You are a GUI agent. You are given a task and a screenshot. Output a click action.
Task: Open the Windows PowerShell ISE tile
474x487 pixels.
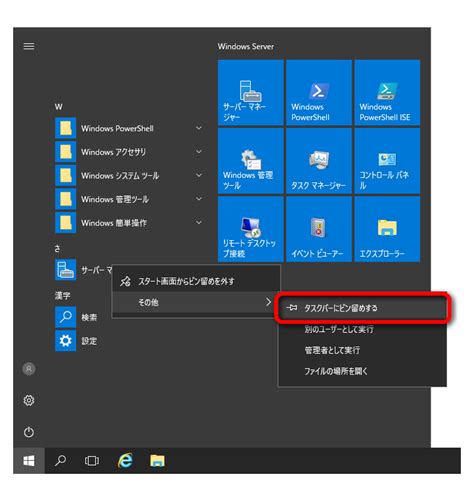pyautogui.click(x=387, y=93)
